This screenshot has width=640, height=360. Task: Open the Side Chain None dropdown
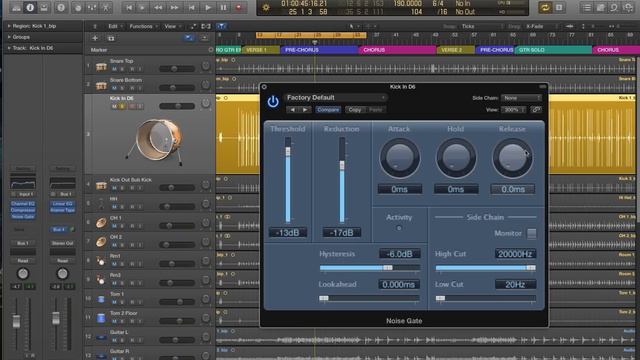(521, 98)
